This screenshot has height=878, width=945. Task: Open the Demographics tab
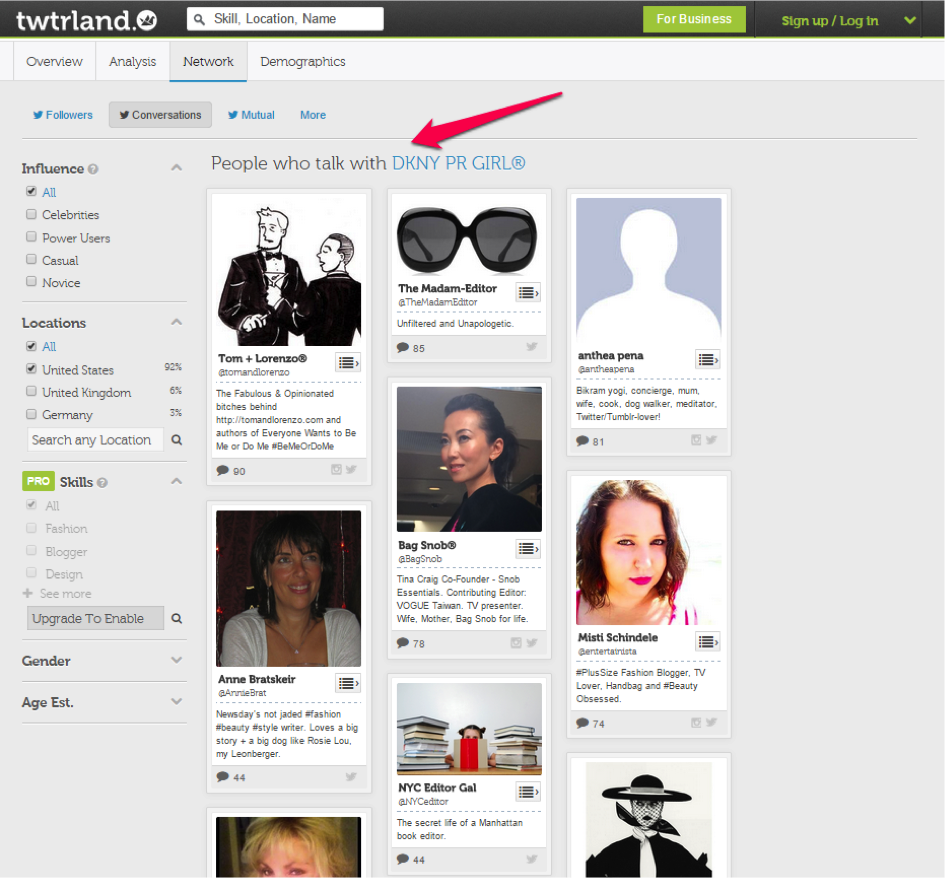[x=303, y=61]
